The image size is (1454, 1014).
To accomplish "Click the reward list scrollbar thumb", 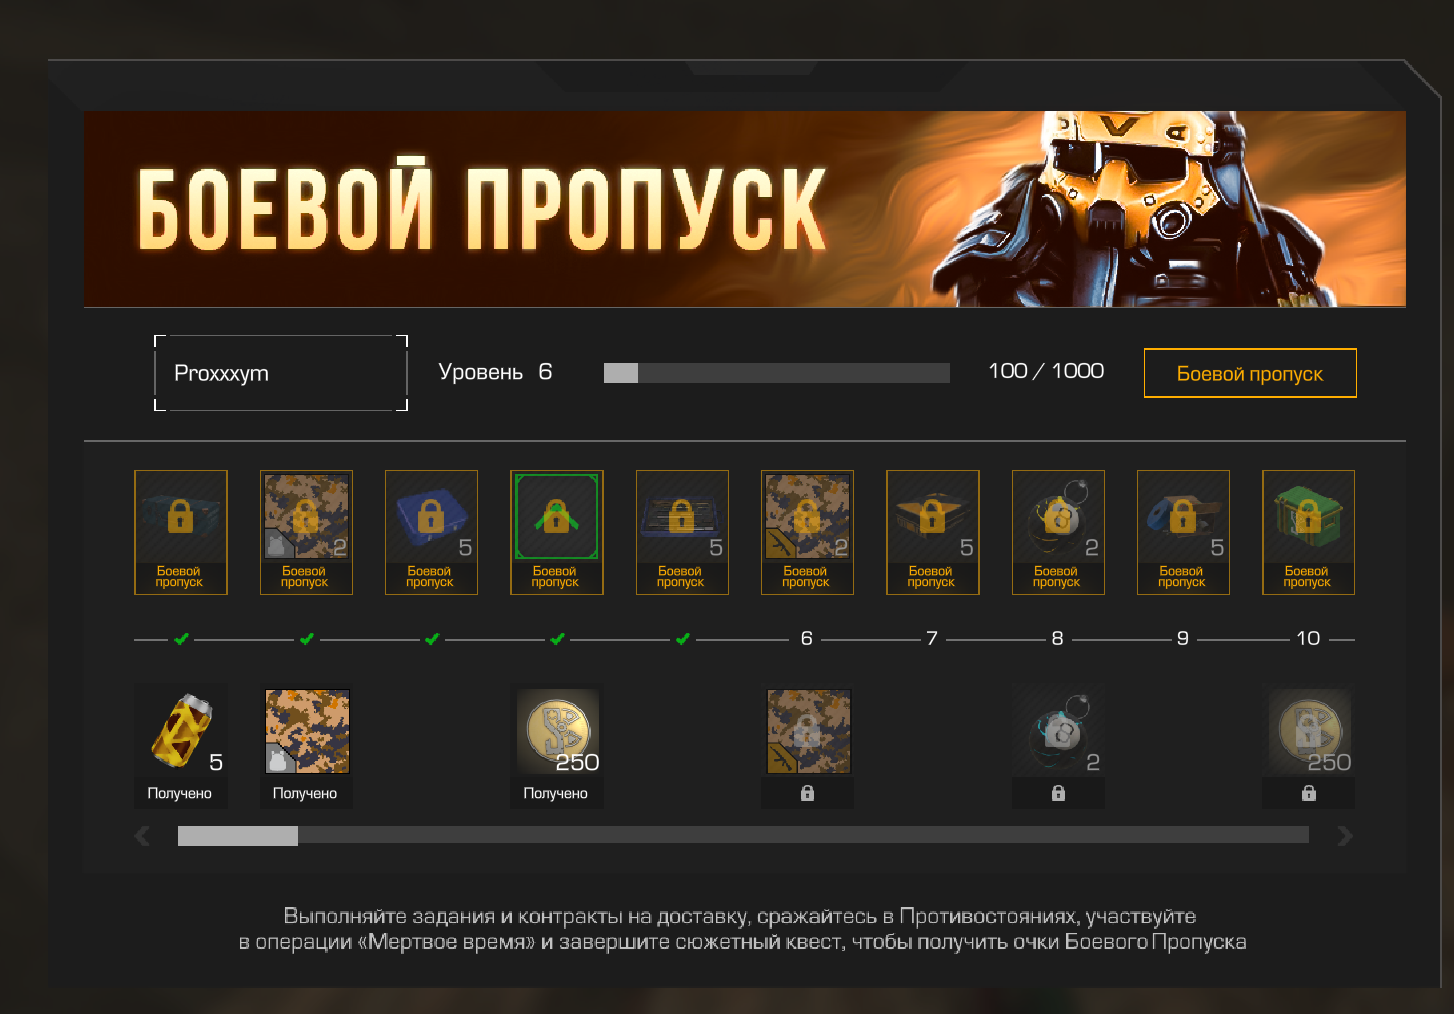I will coord(238,835).
